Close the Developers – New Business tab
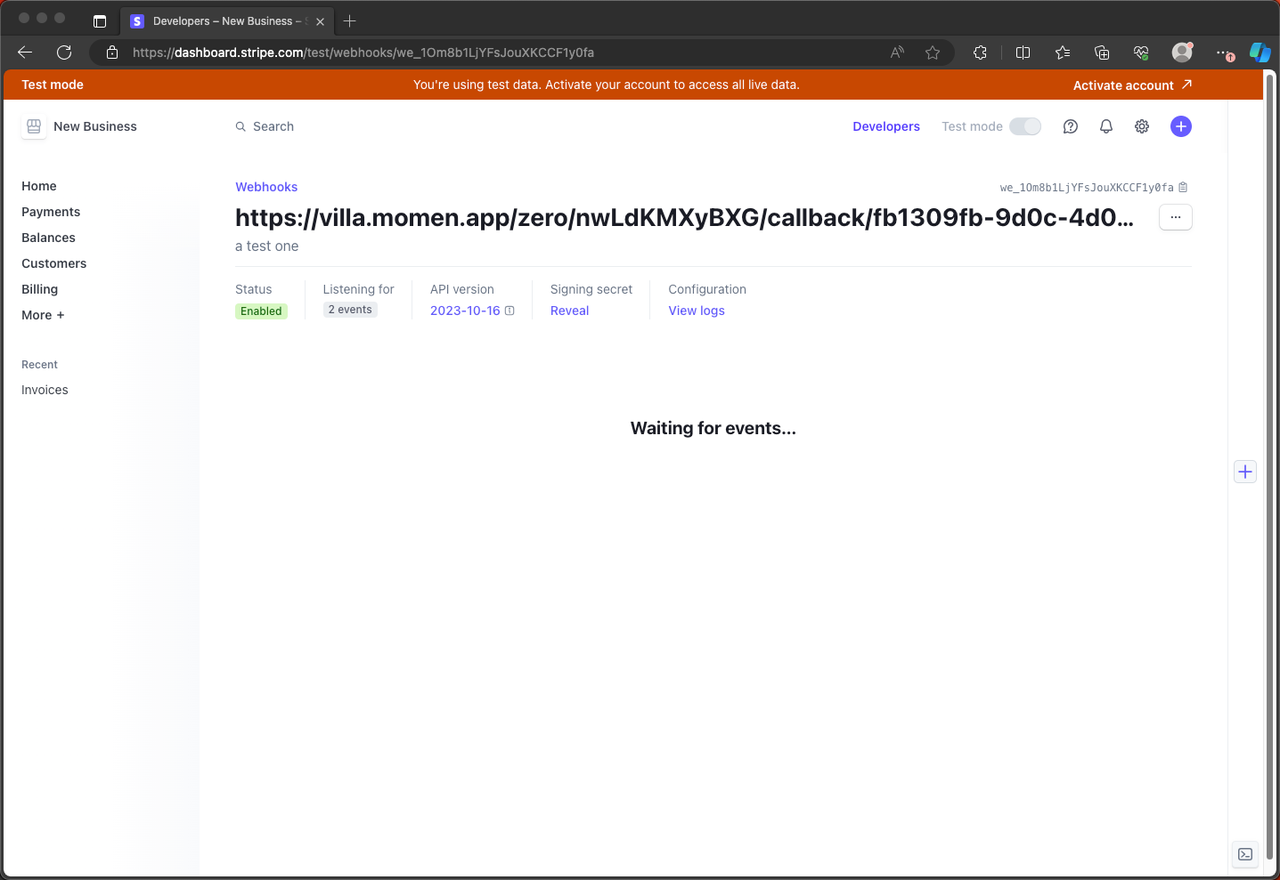Viewport: 1280px width, 880px height. [x=320, y=21]
